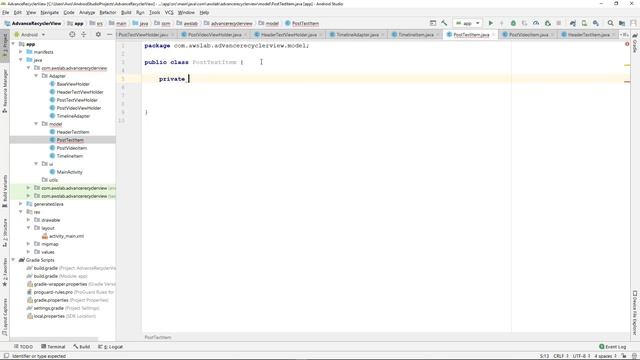The width and height of the screenshot is (640, 360).
Task: Open the VCS menu
Action: 169,13
